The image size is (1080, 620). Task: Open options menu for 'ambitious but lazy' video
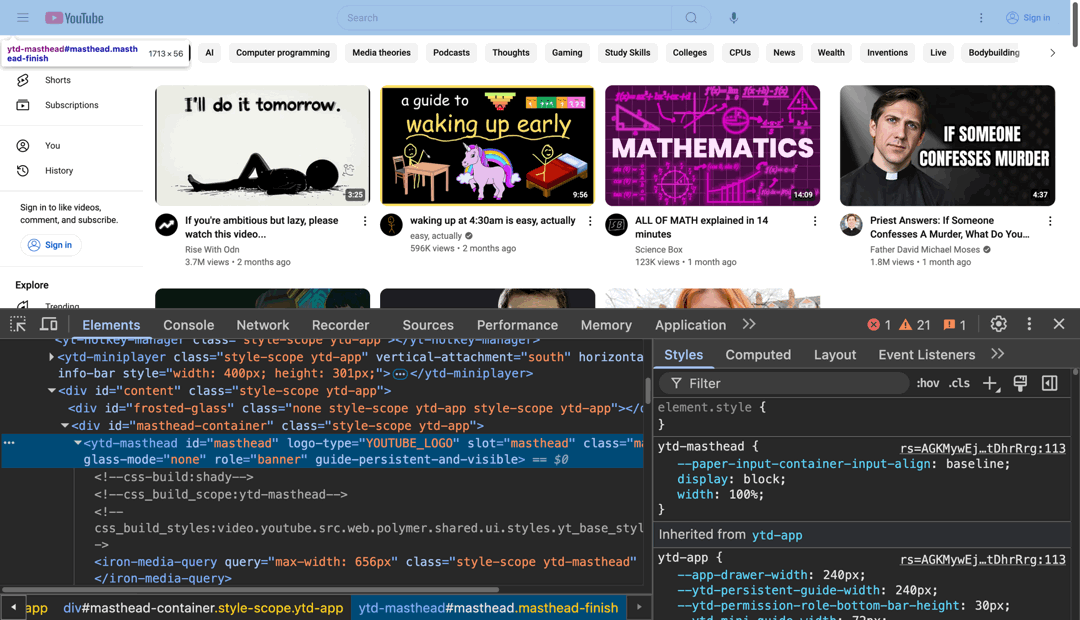click(x=365, y=221)
